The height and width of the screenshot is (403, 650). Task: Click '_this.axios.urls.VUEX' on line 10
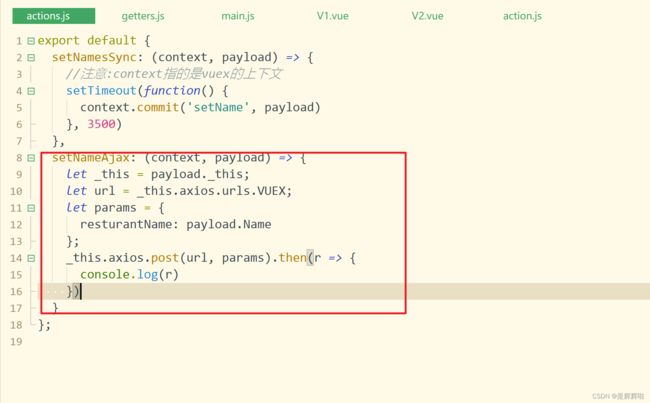pyautogui.click(x=211, y=191)
